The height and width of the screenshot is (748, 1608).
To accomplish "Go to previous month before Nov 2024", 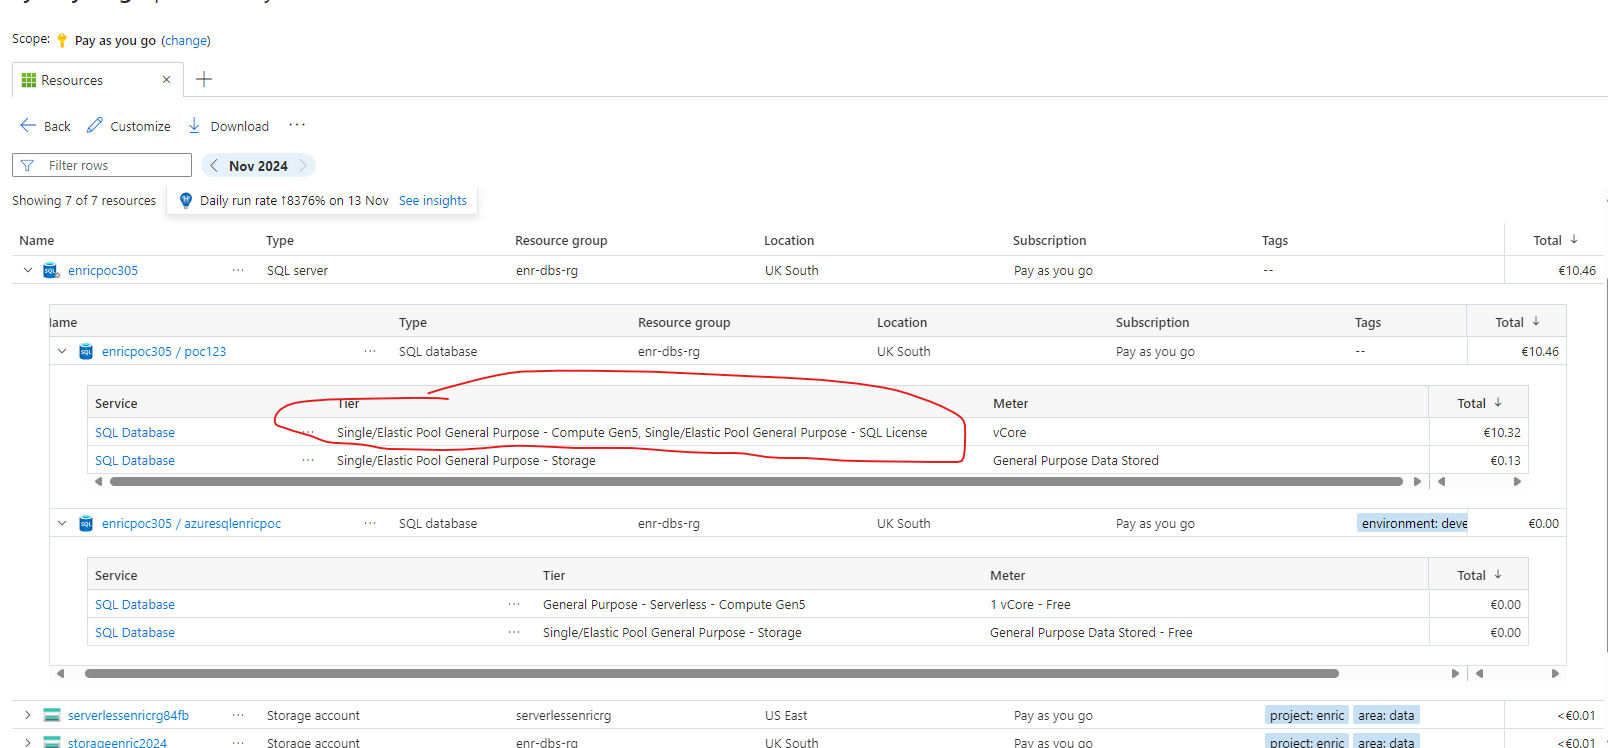I will pos(214,166).
